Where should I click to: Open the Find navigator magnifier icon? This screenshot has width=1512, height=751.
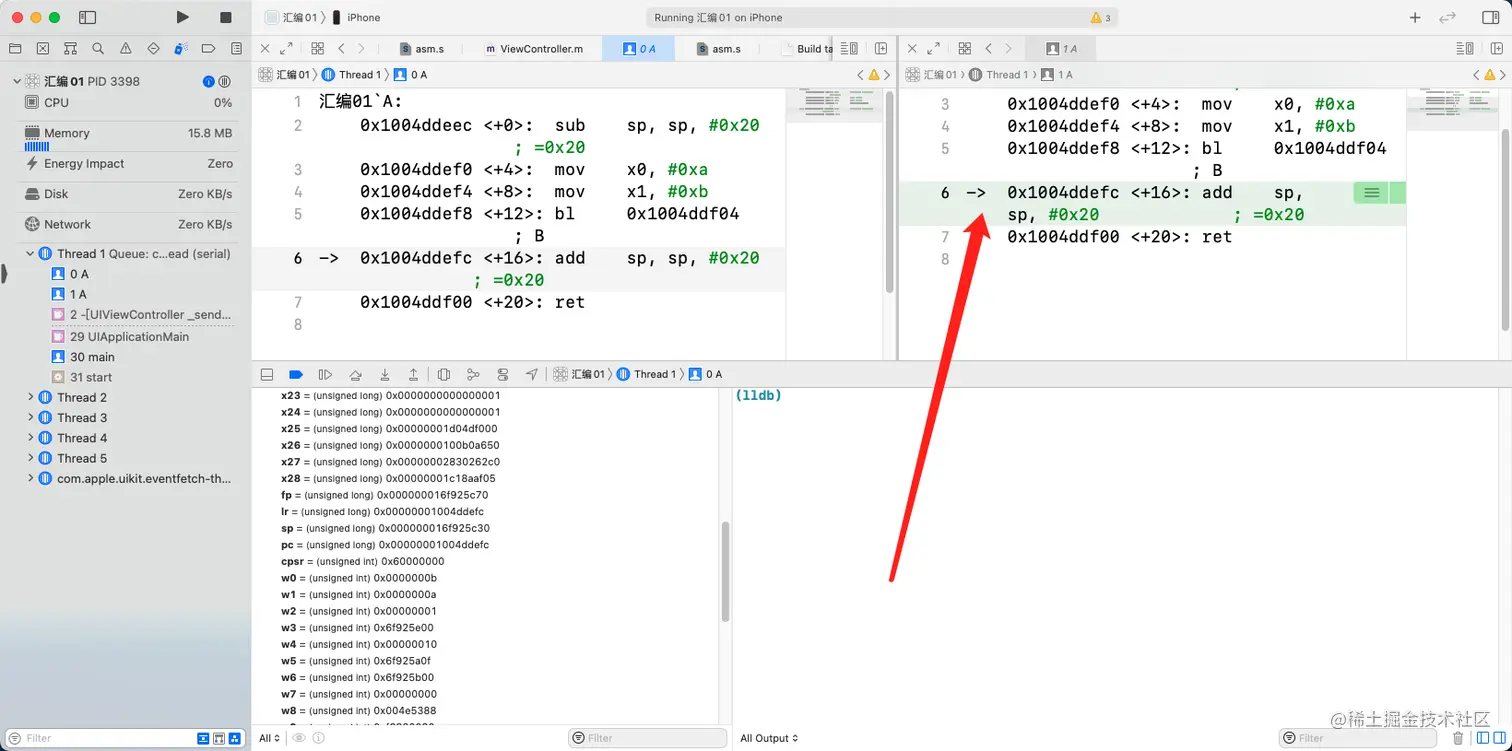98,48
